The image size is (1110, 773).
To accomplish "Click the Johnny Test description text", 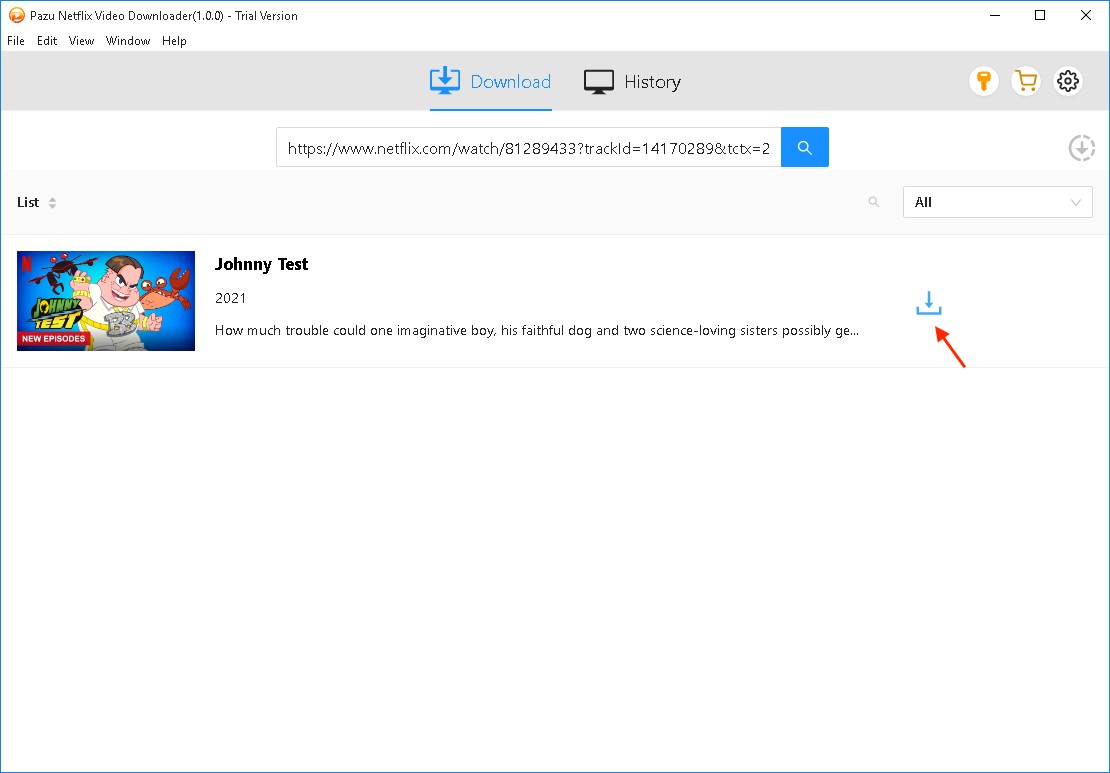I will pos(537,331).
